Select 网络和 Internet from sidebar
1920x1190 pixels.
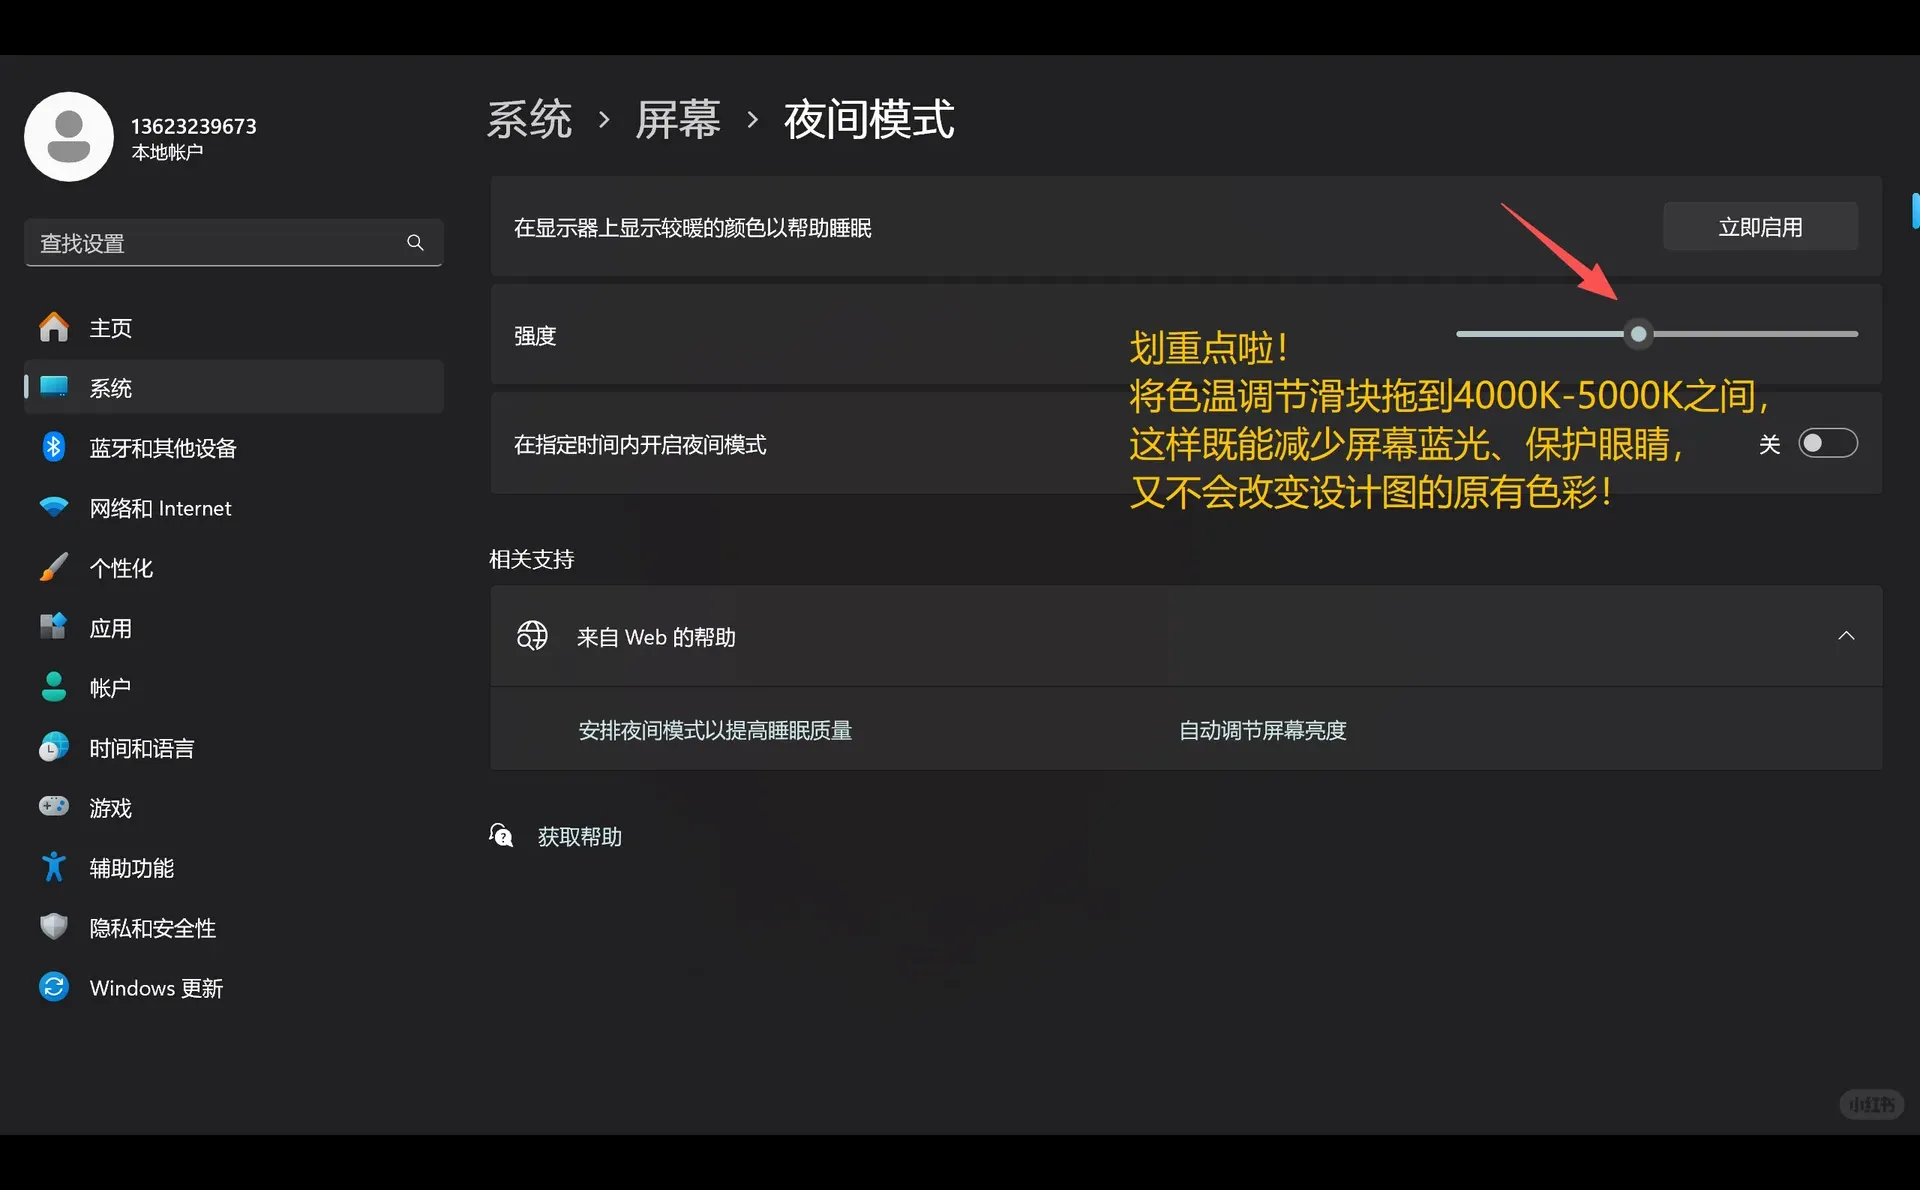160,508
